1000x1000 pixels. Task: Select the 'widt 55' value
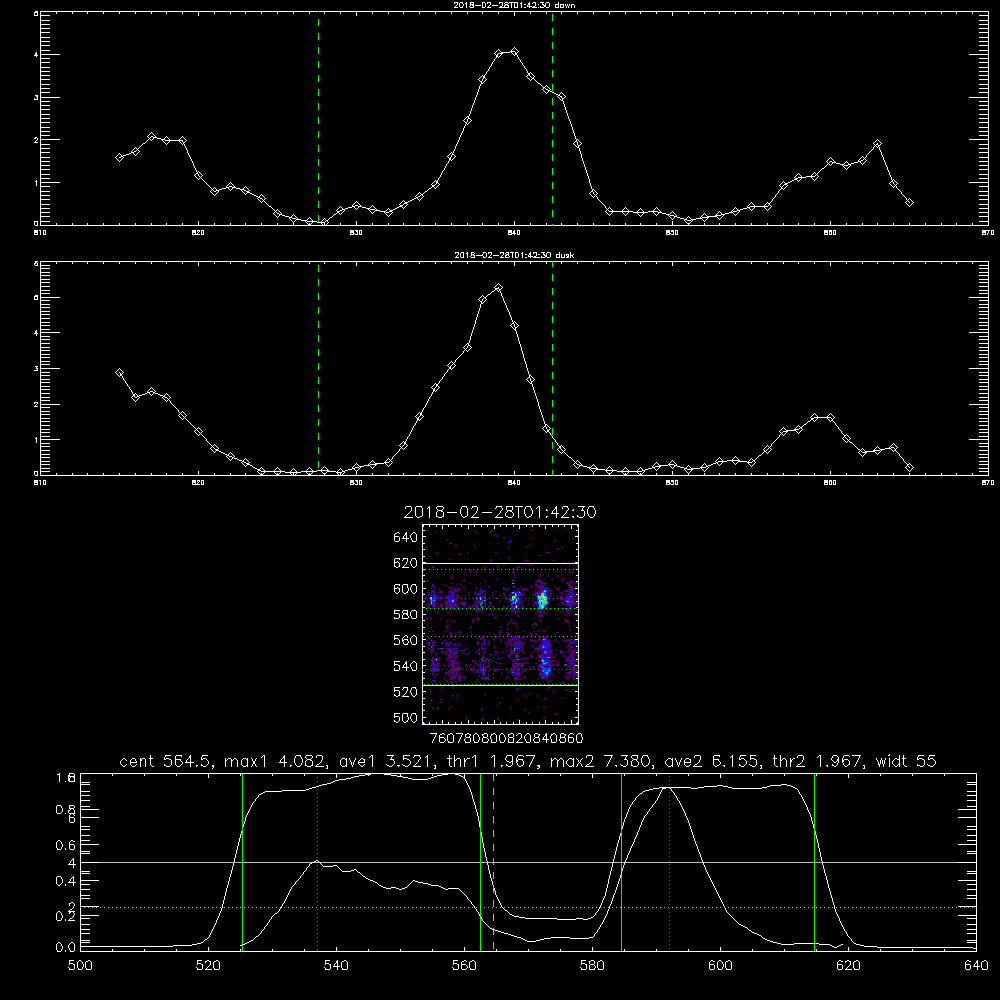pyautogui.click(x=906, y=761)
